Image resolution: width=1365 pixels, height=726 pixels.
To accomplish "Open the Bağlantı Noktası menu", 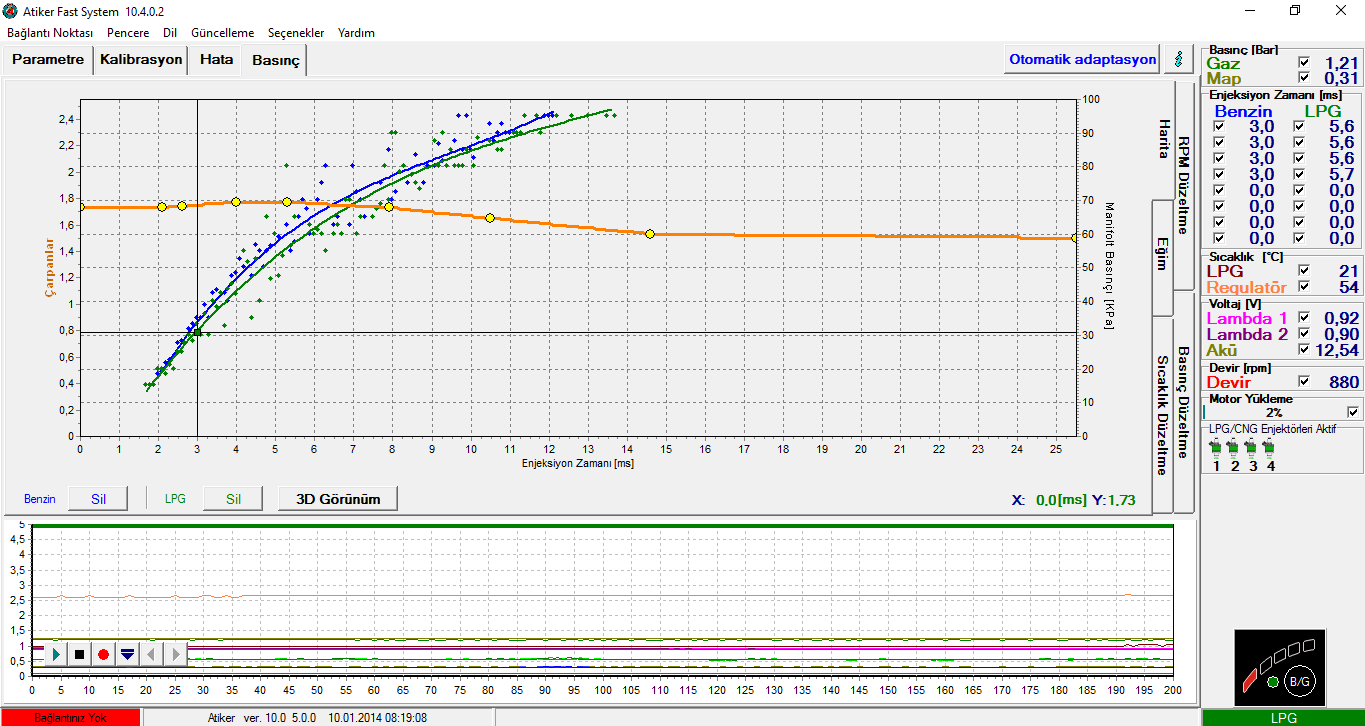I will [x=50, y=32].
